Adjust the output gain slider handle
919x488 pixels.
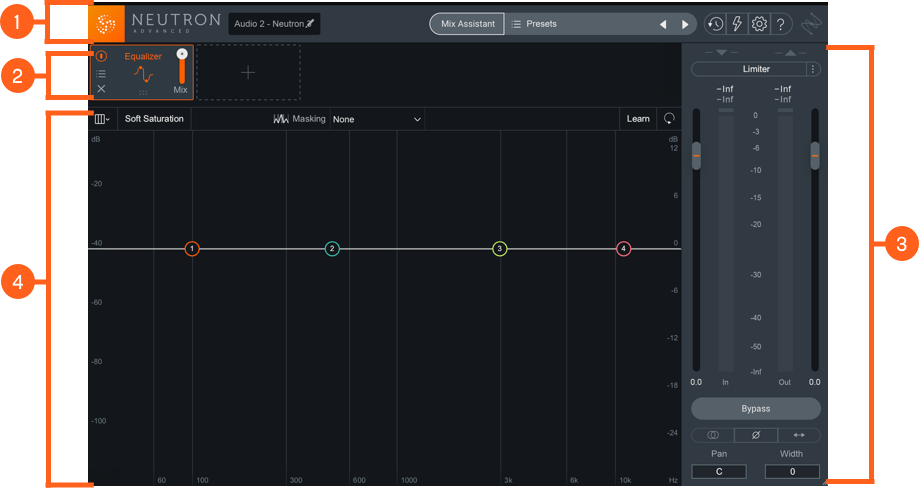(x=815, y=156)
